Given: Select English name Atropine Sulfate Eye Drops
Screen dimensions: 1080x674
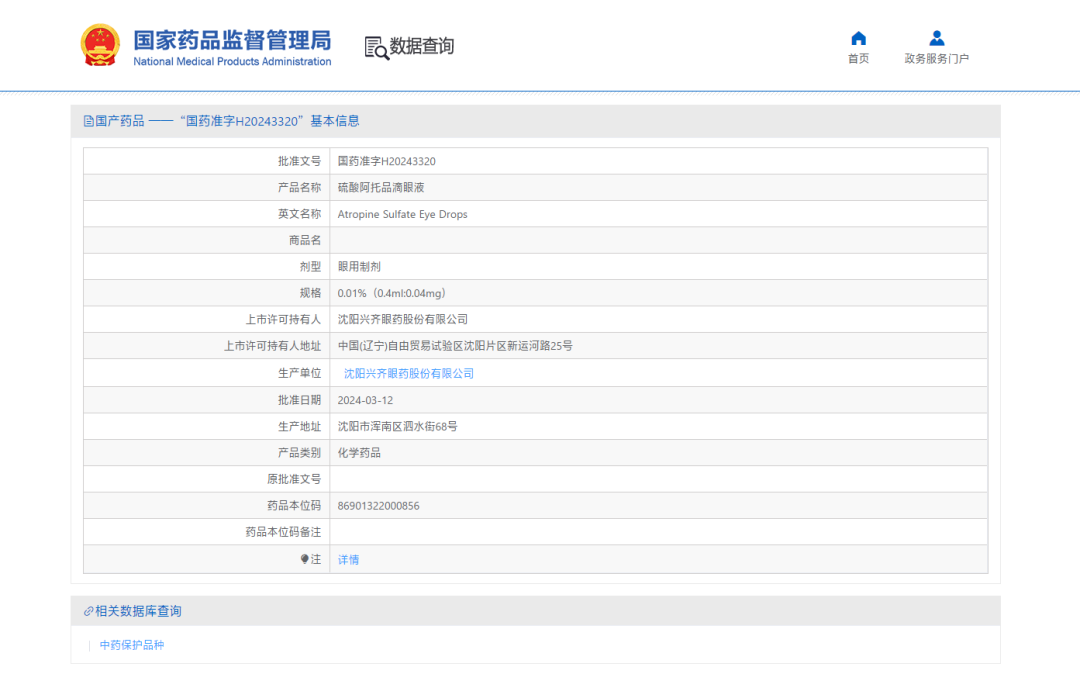Looking at the screenshot, I should (x=402, y=214).
